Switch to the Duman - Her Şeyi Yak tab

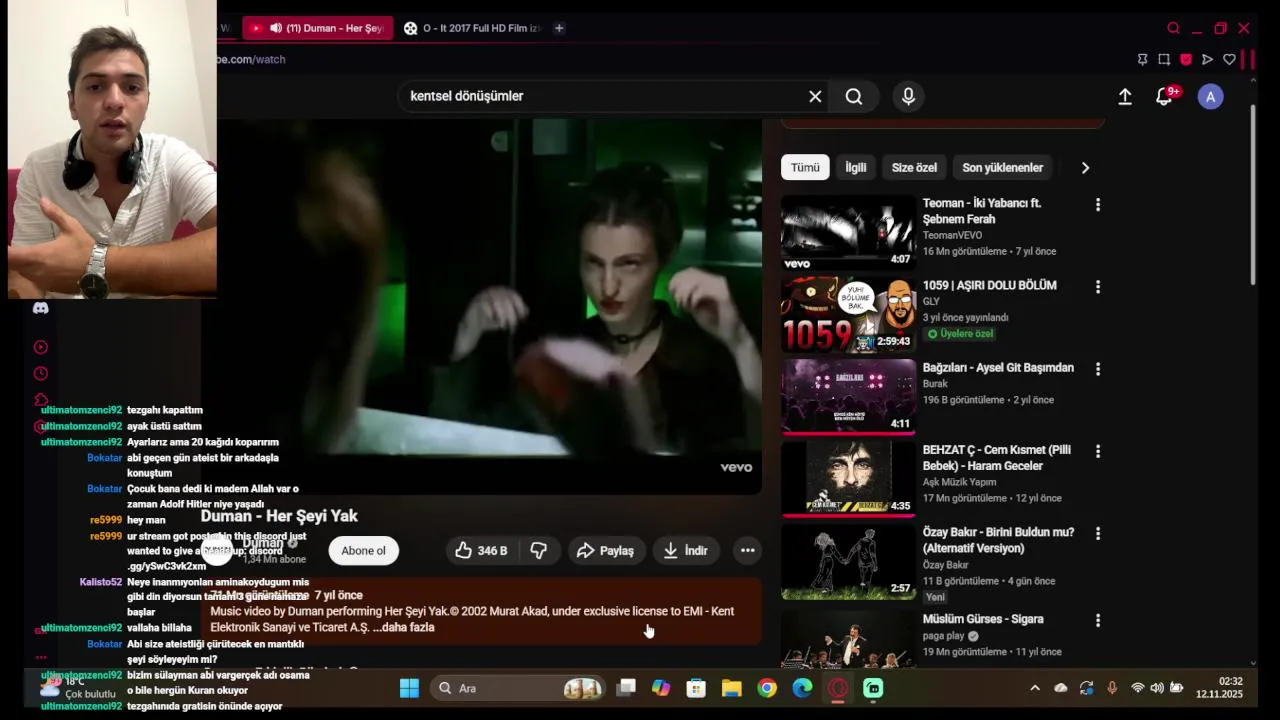pyautogui.click(x=318, y=28)
